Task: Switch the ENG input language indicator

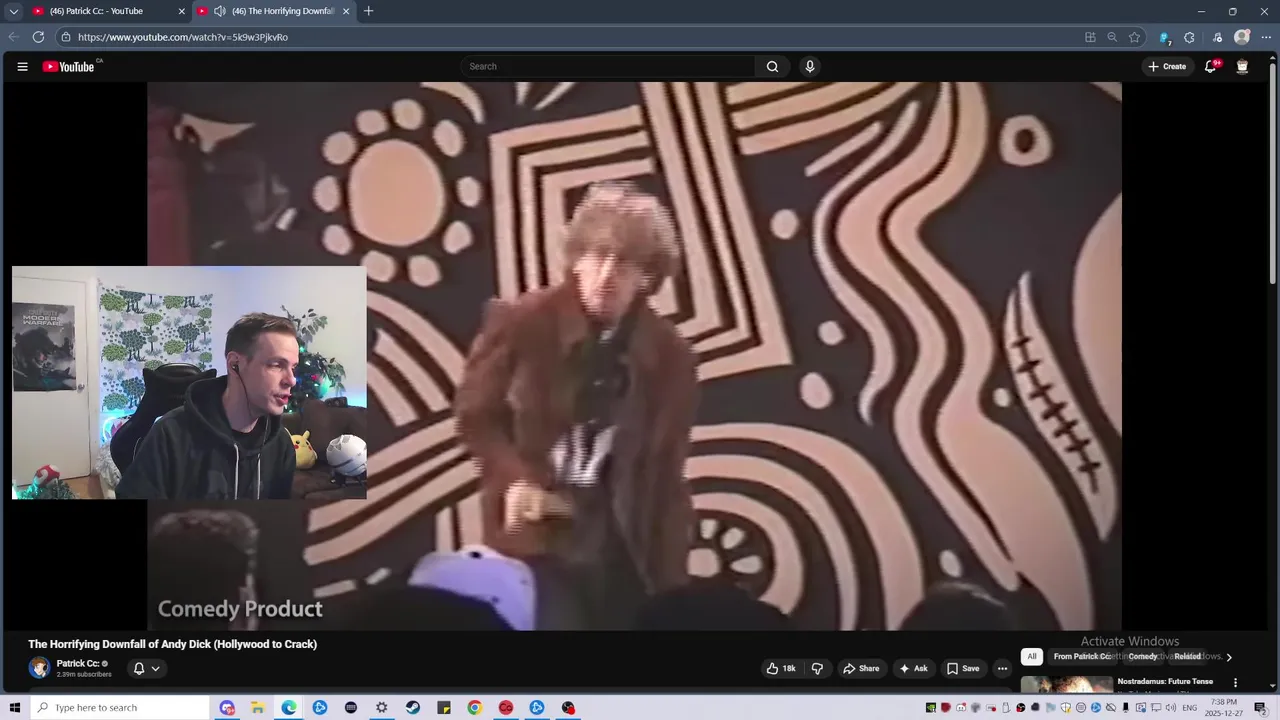Action: [x=1189, y=708]
